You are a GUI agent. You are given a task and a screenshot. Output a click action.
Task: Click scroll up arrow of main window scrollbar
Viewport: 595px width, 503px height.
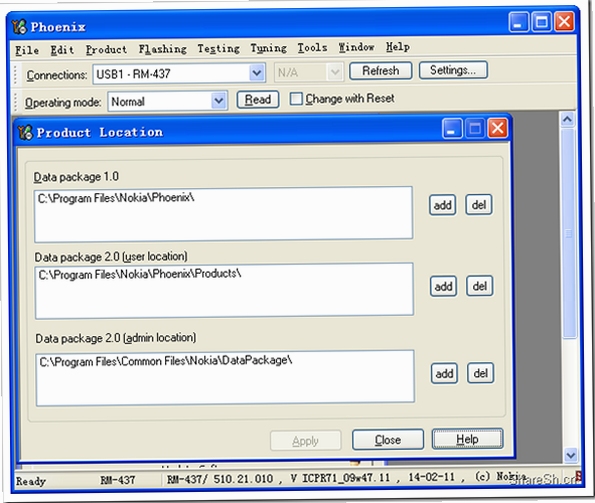[x=567, y=119]
